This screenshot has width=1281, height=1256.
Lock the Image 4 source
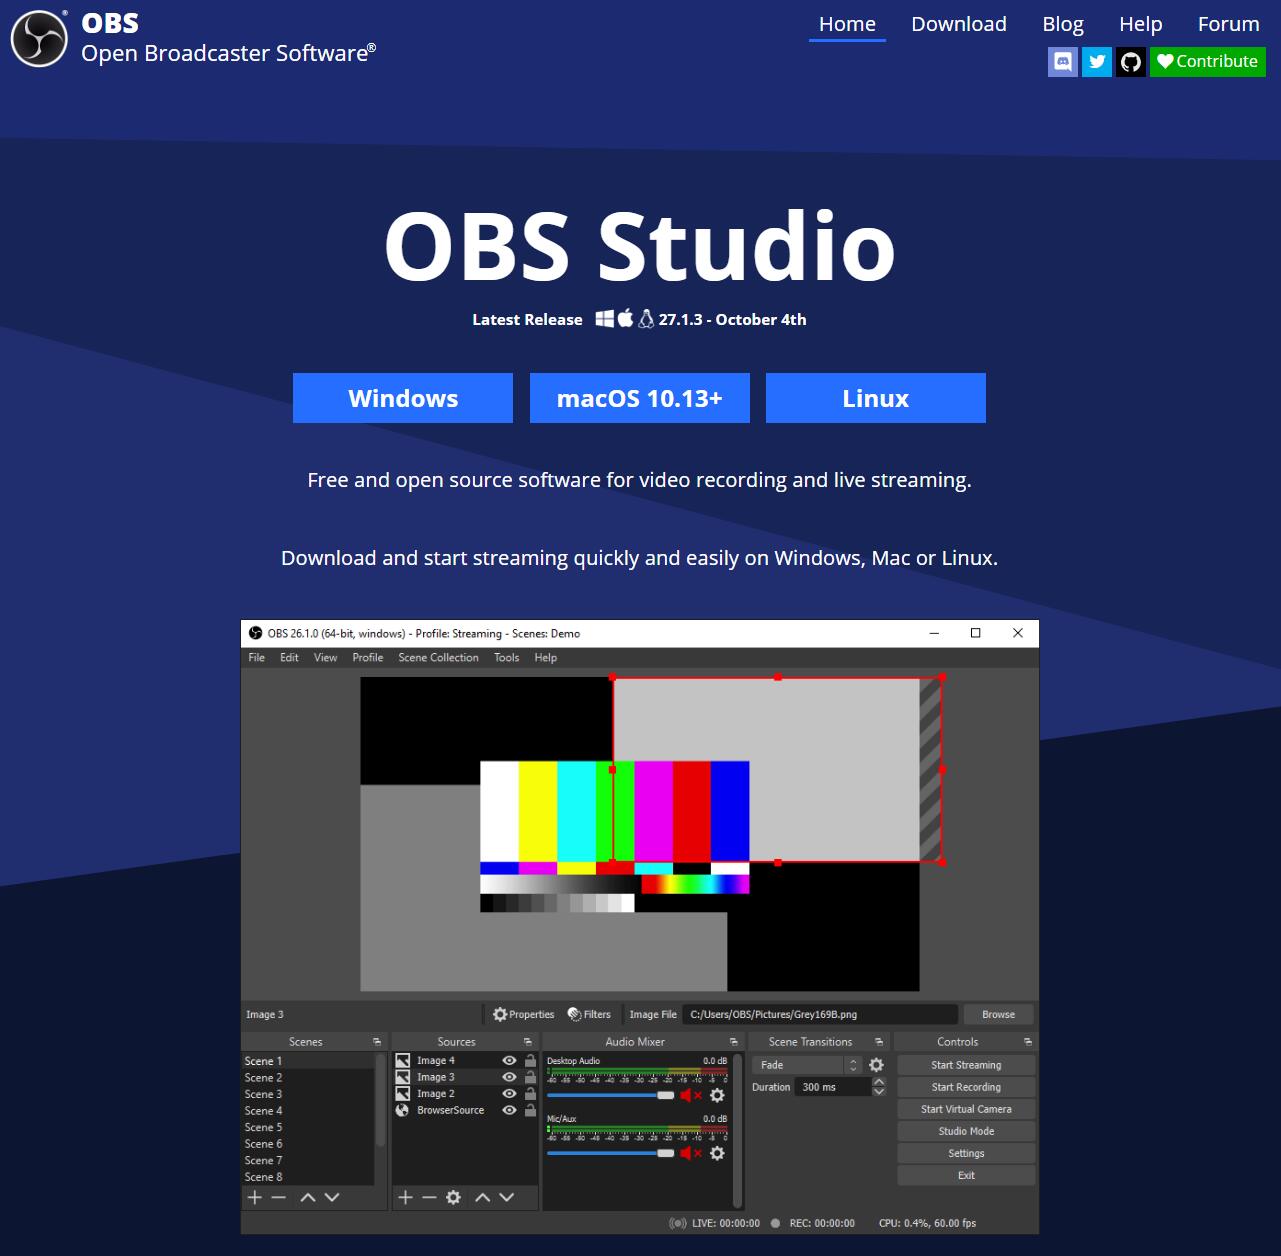tap(530, 1060)
